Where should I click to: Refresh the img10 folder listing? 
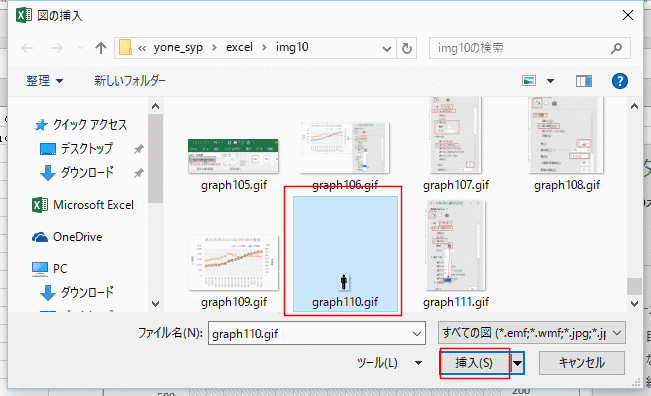pos(407,48)
